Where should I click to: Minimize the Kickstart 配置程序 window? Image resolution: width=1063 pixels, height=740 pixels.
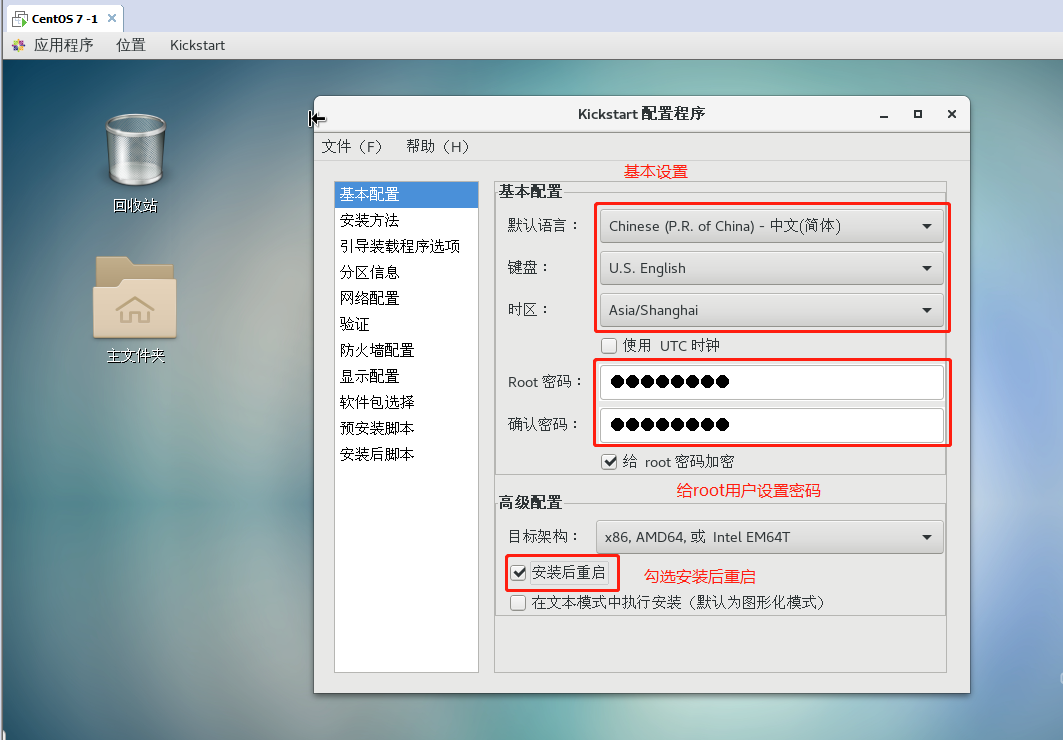coord(884,115)
